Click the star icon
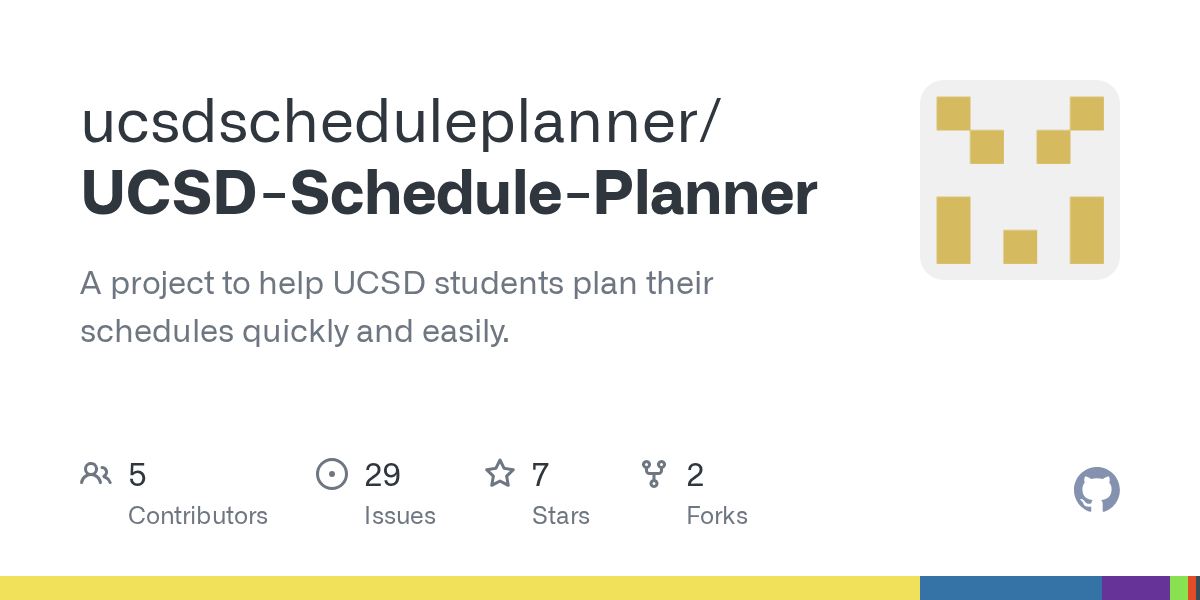This screenshot has width=1200, height=600. pyautogui.click(x=499, y=474)
